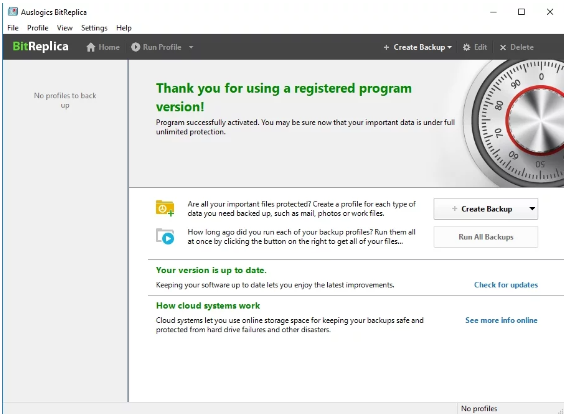Image resolution: width=574 pixels, height=419 pixels.
Task: Open the Profile menu
Action: coord(38,28)
